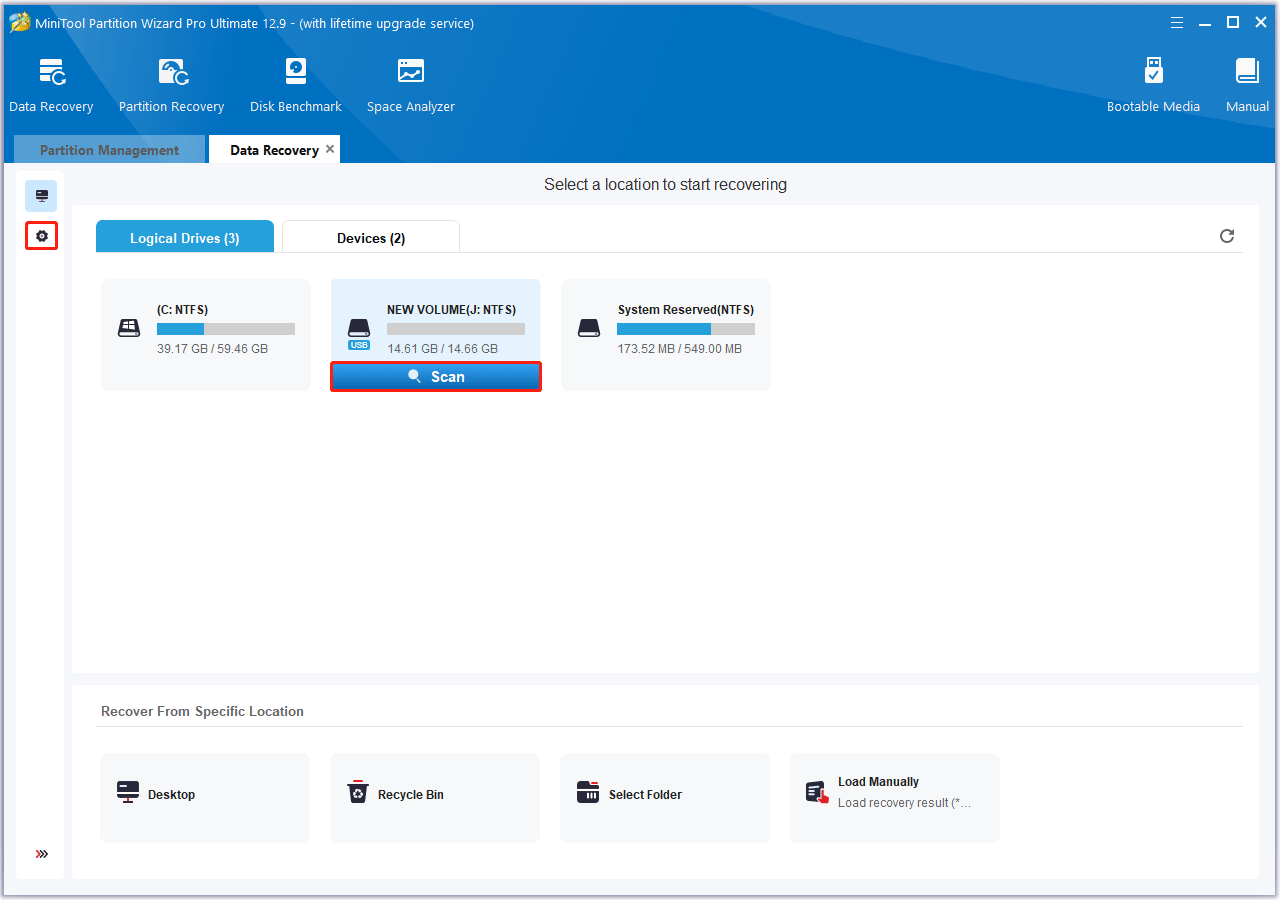
Task: Select the drive view icon in sidebar
Action: (x=42, y=196)
